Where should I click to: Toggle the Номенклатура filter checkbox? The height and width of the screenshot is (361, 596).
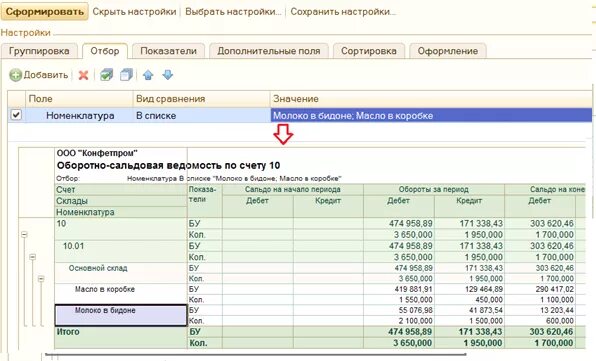[x=16, y=115]
